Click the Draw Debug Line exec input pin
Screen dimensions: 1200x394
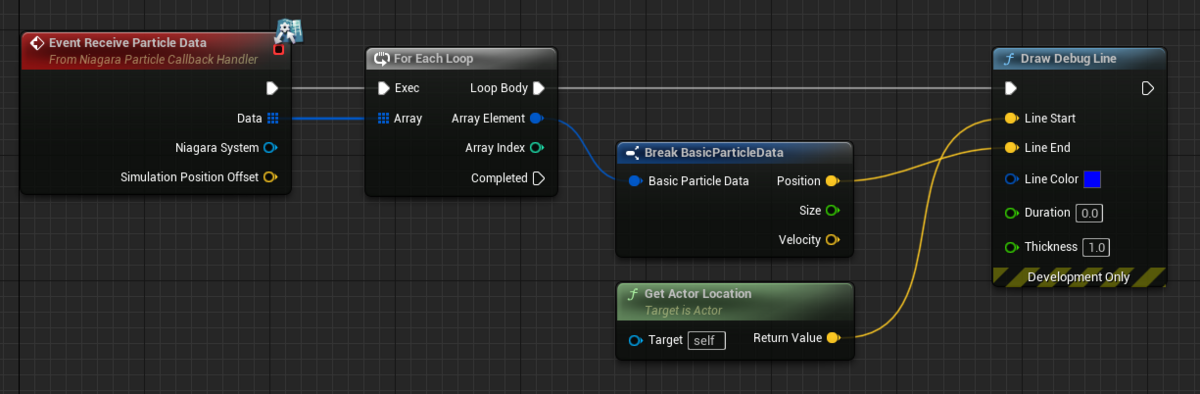pos(1011,88)
